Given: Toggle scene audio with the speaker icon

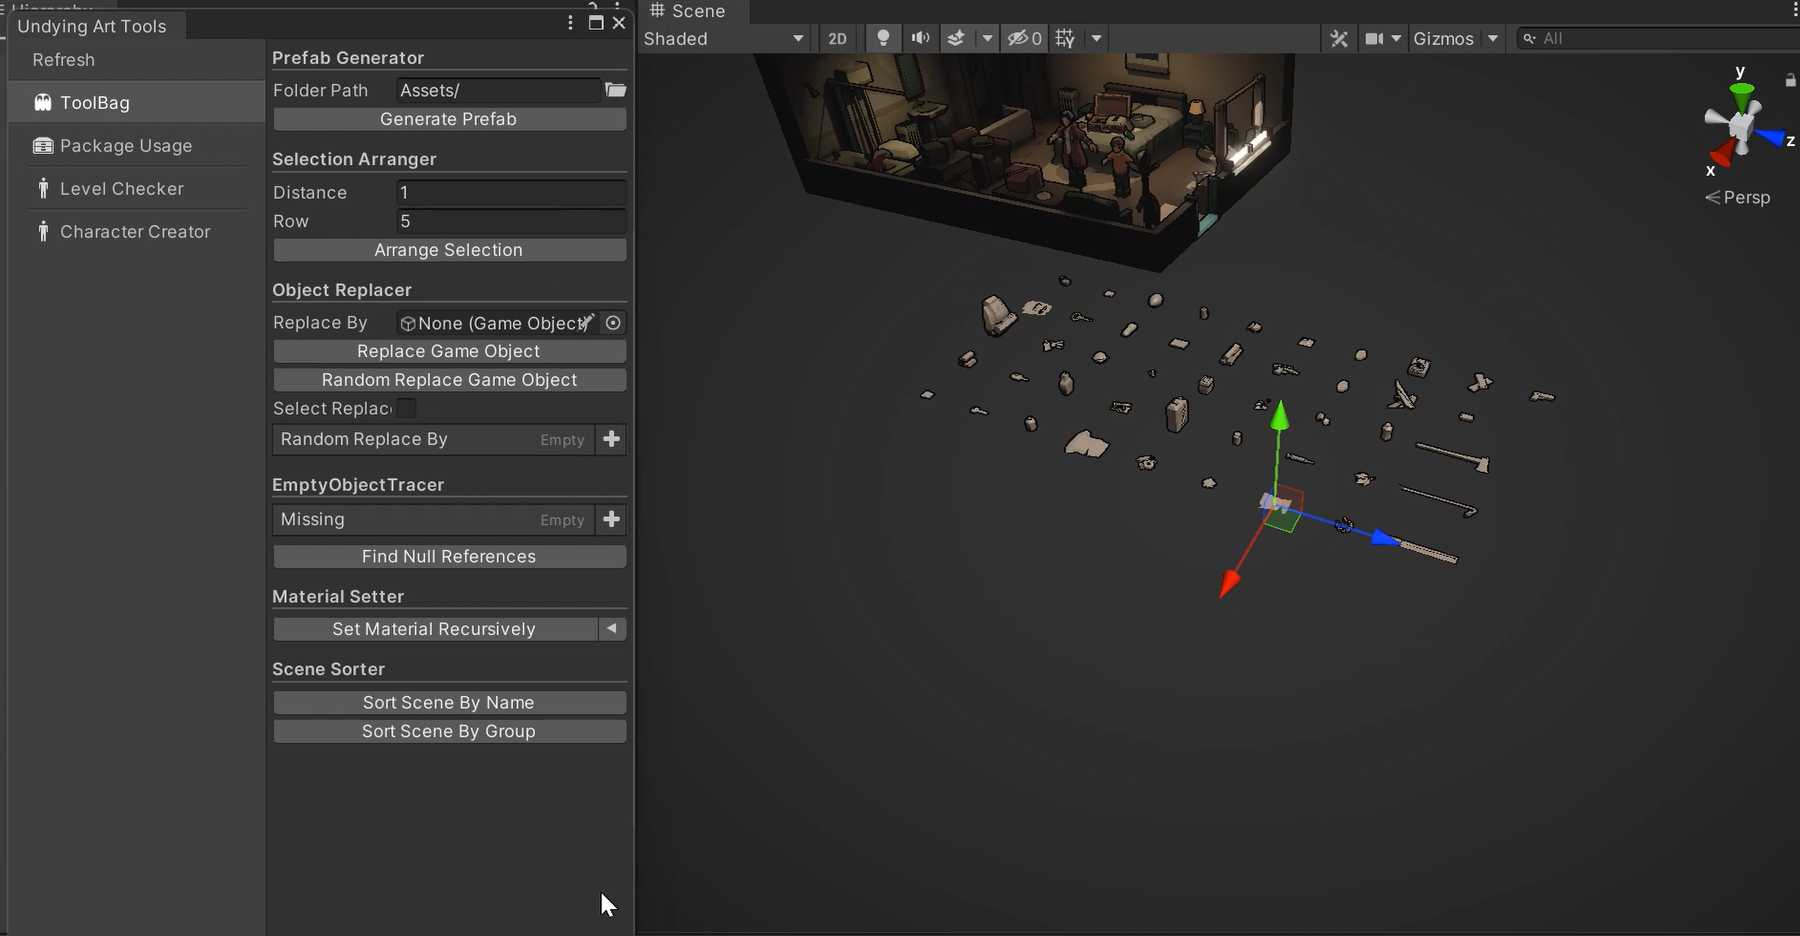Looking at the screenshot, I should pos(920,38).
